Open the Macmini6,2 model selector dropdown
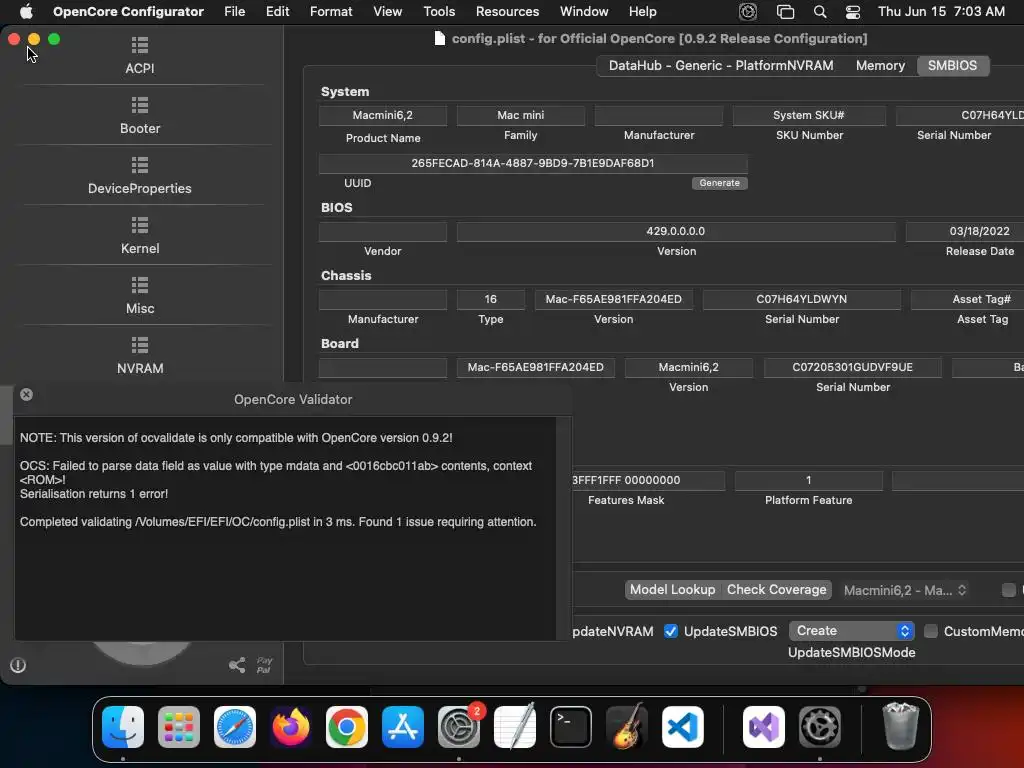 click(904, 590)
